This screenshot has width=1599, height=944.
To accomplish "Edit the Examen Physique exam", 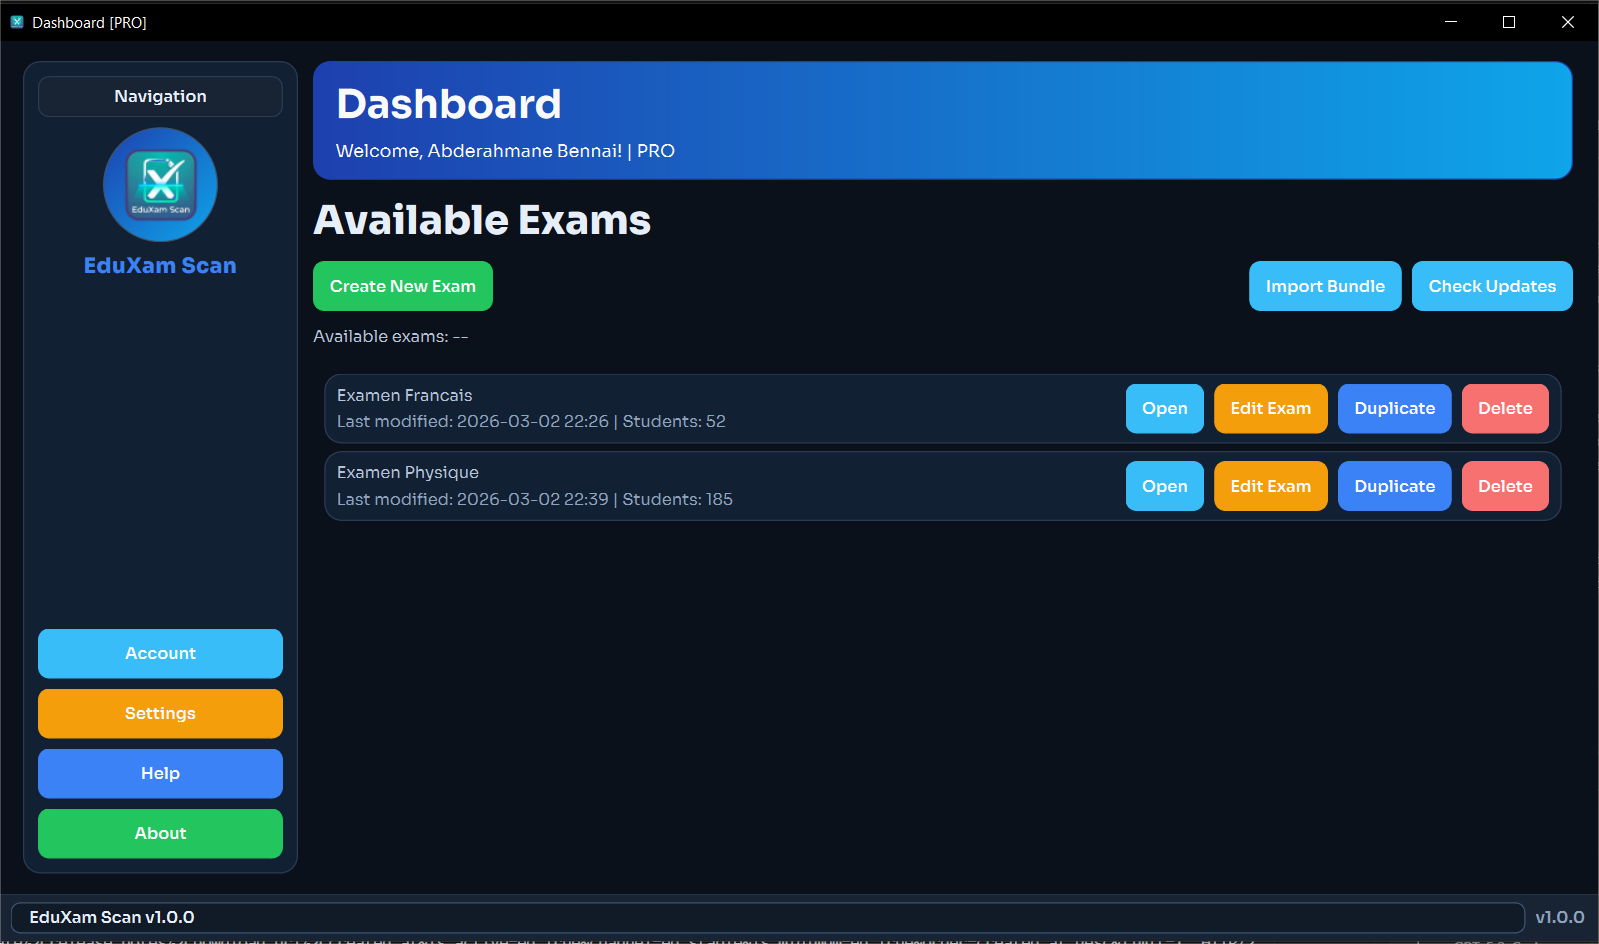I will pyautogui.click(x=1270, y=486).
